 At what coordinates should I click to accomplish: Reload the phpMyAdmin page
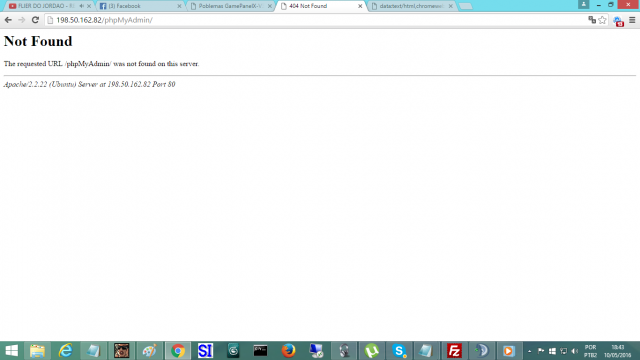pyautogui.click(x=36, y=20)
